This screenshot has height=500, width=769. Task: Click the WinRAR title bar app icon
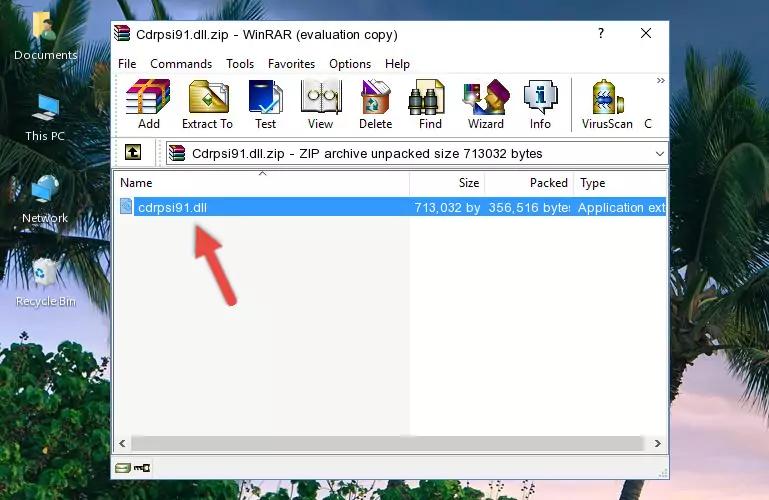pyautogui.click(x=122, y=34)
